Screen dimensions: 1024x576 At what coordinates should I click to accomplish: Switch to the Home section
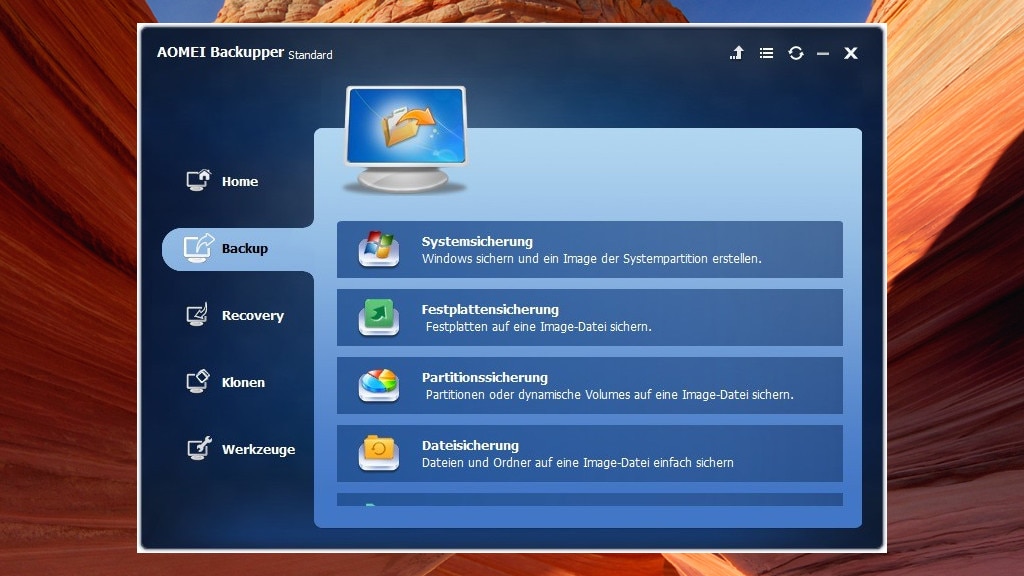tap(239, 181)
